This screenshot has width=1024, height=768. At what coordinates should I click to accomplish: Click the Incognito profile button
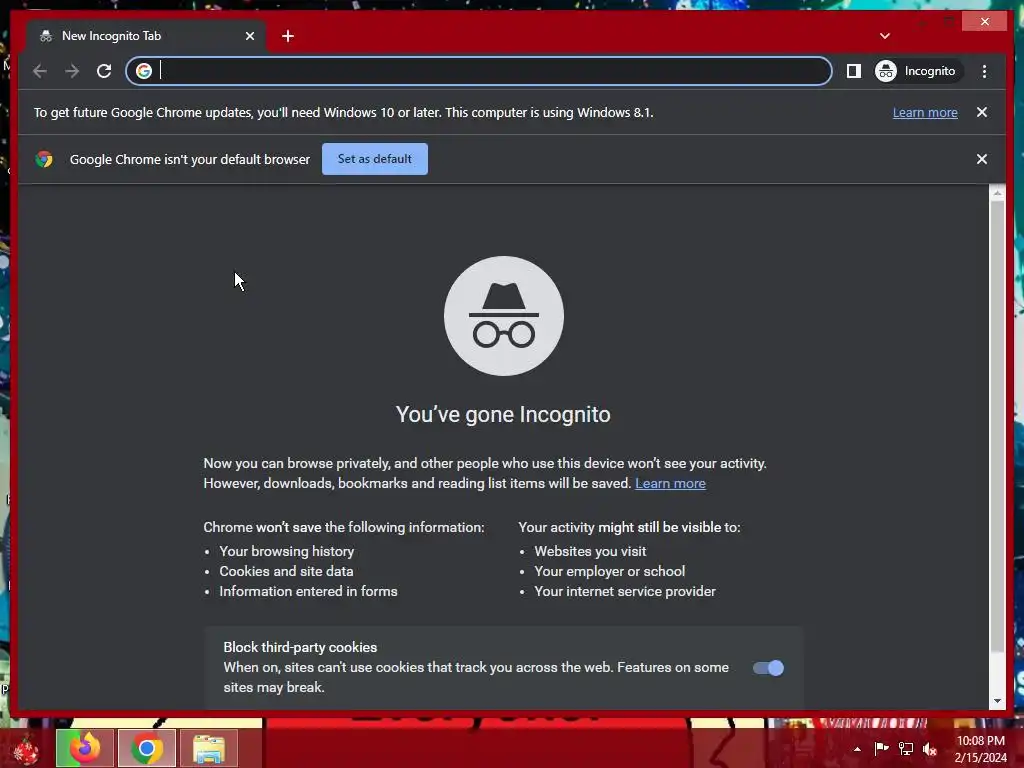click(918, 71)
